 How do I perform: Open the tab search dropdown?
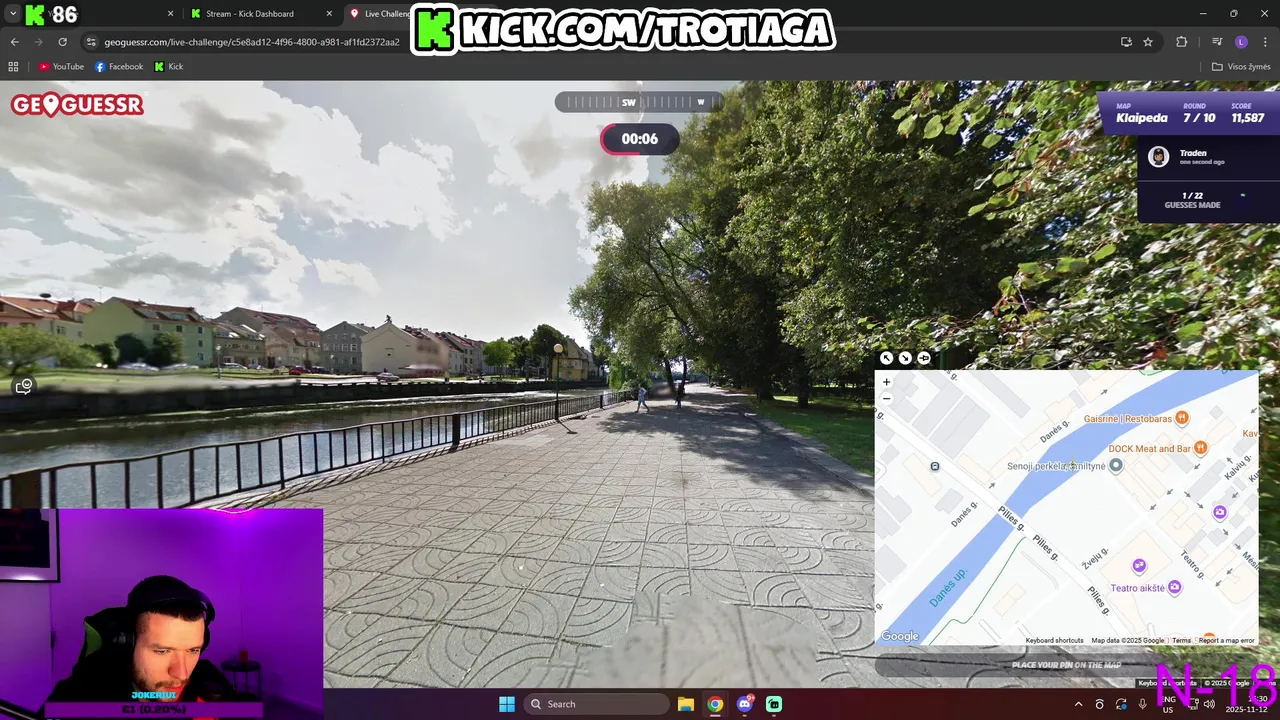pos(12,14)
